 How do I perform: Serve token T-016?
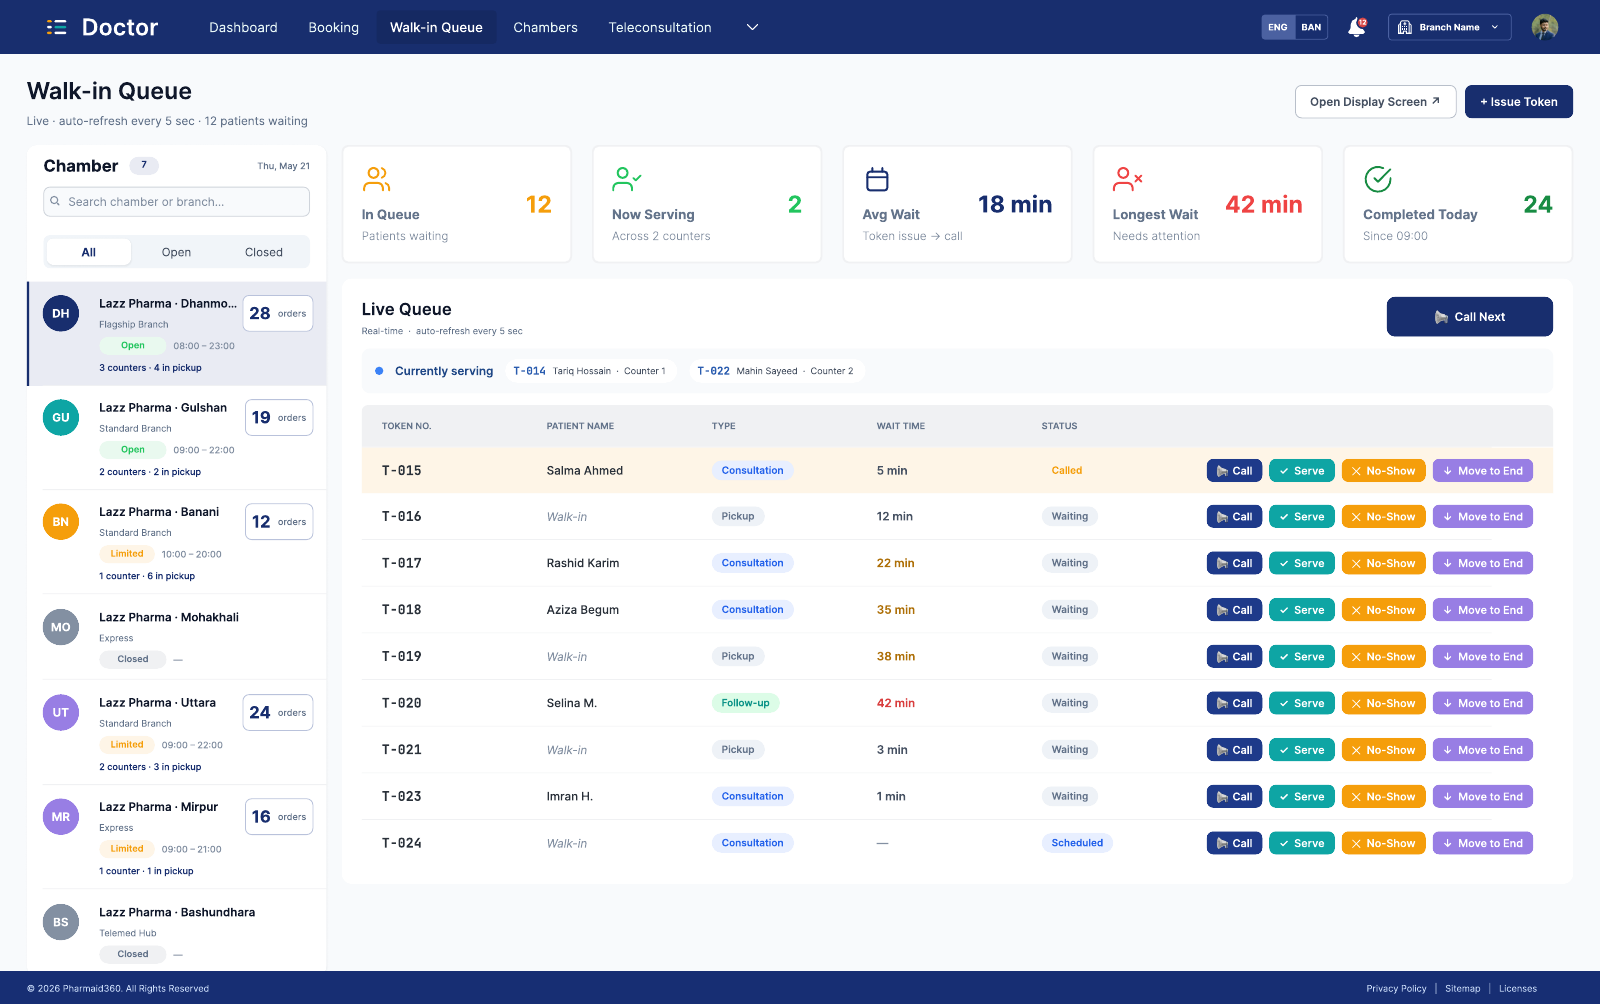point(1301,517)
